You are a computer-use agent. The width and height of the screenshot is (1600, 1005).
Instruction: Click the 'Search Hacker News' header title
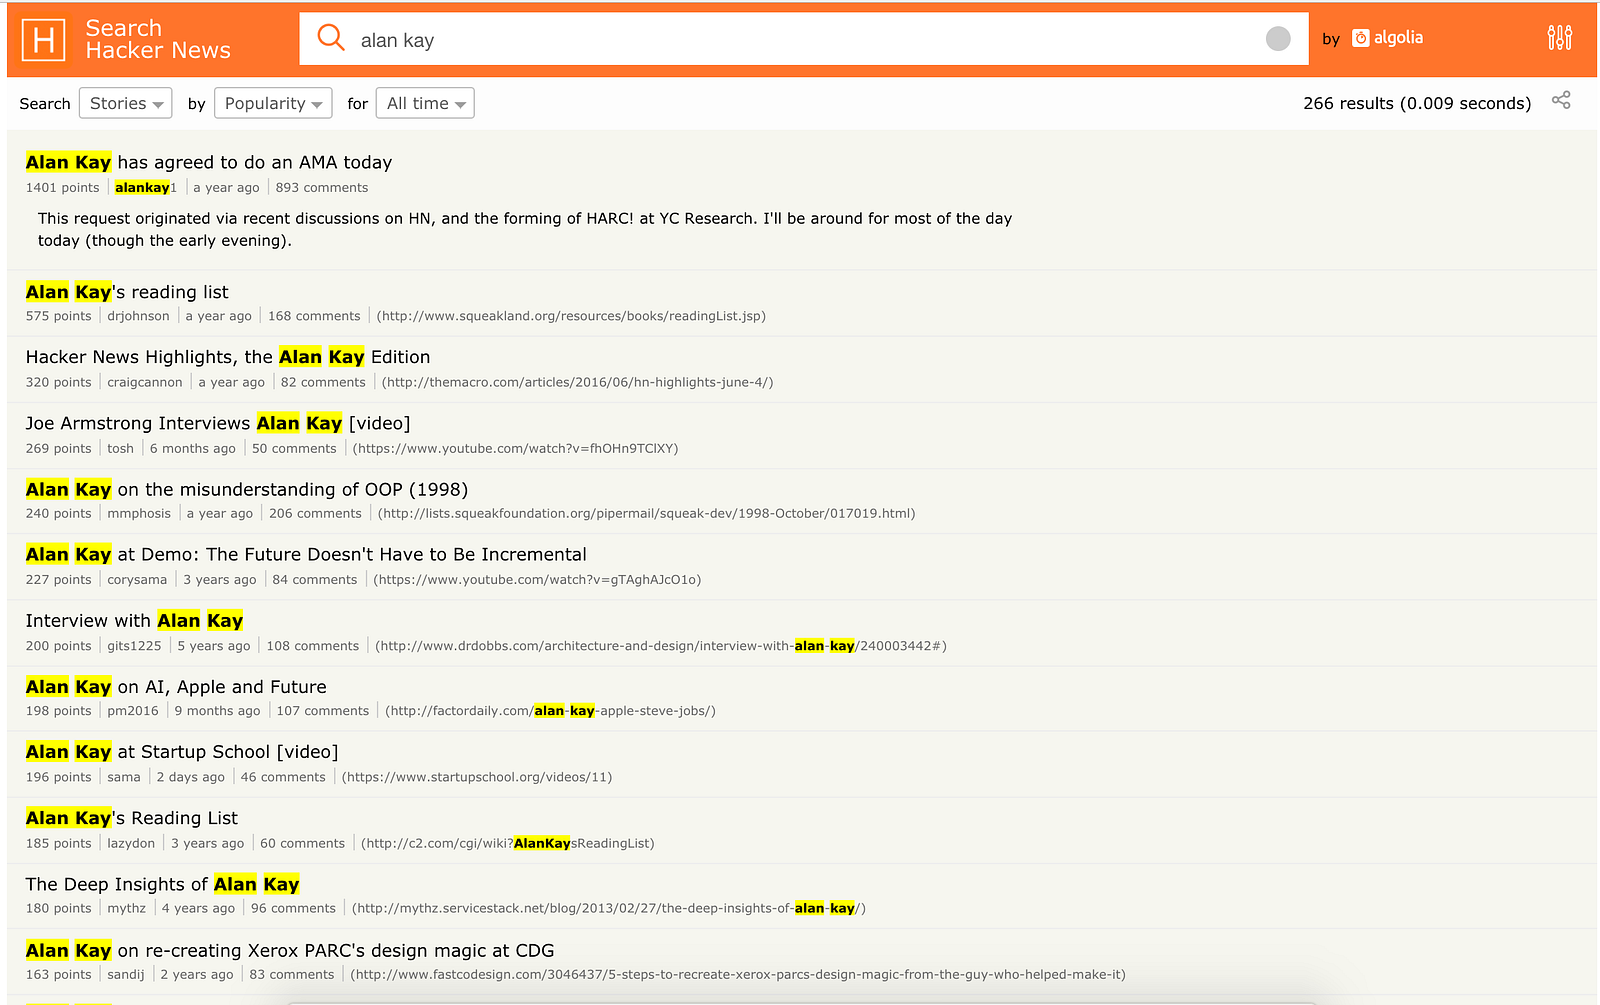tap(158, 39)
